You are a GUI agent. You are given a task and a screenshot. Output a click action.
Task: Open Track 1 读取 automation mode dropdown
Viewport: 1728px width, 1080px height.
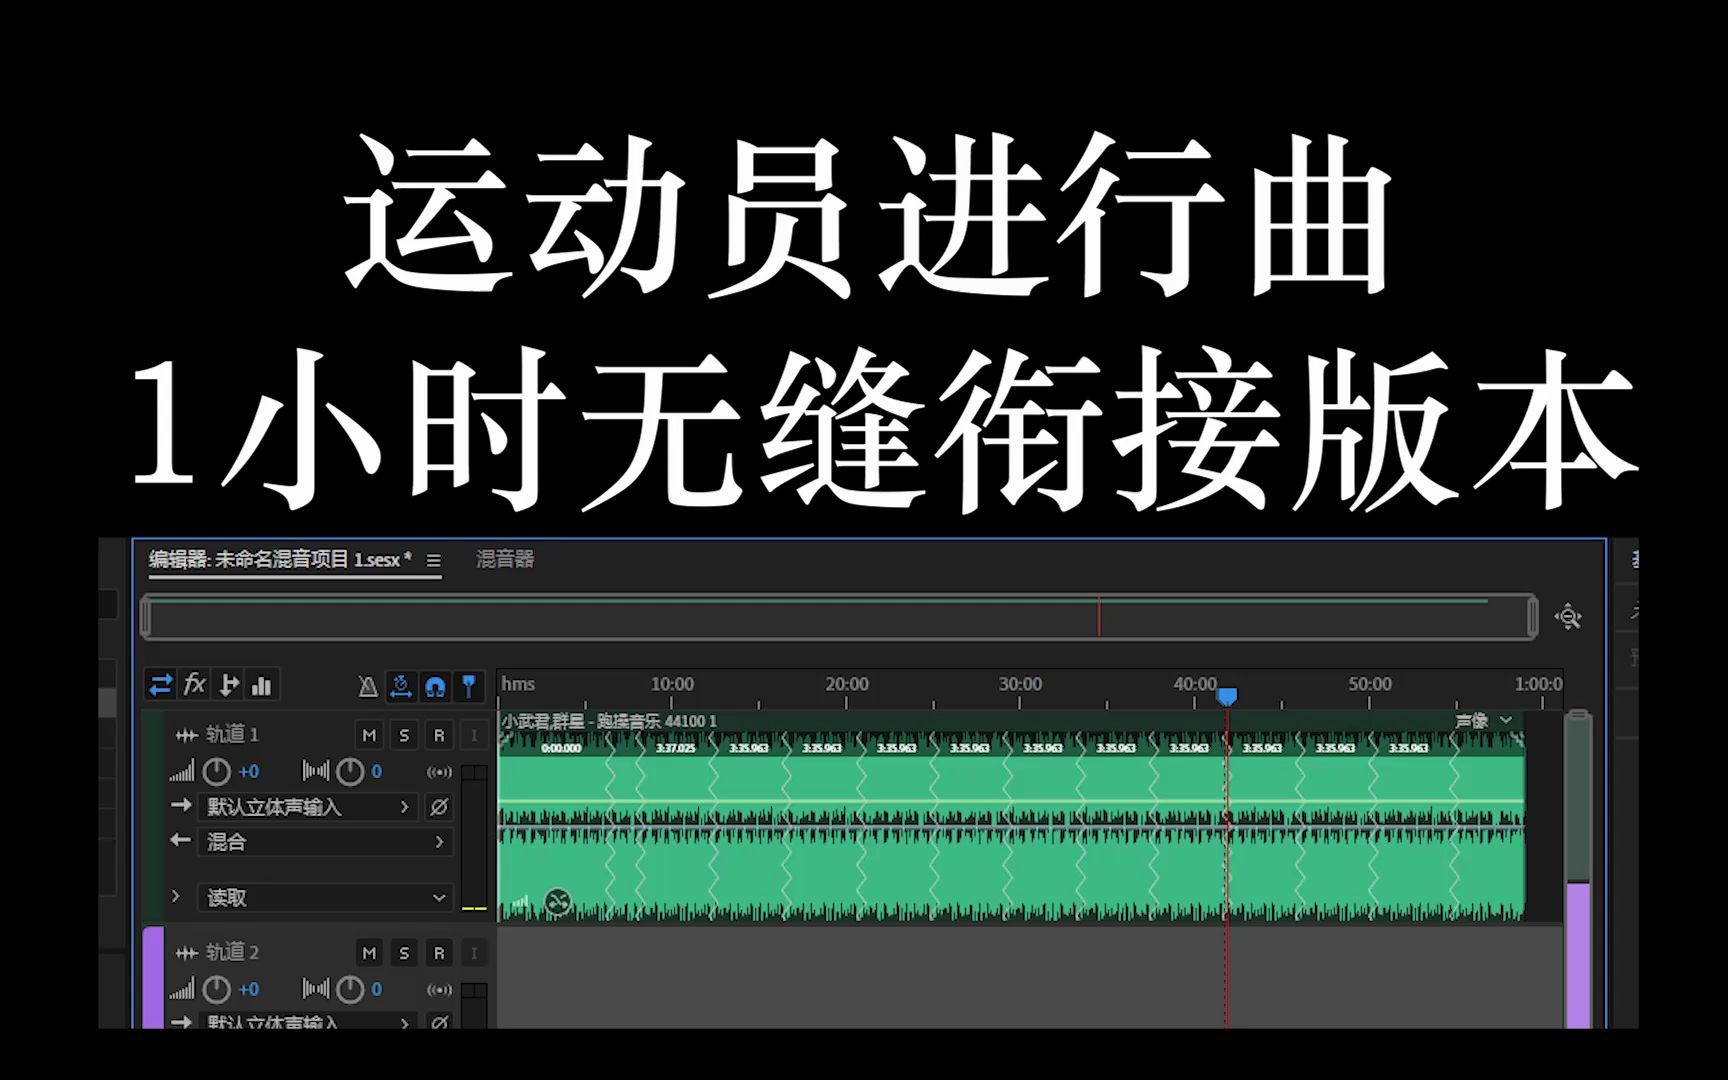tap(325, 898)
